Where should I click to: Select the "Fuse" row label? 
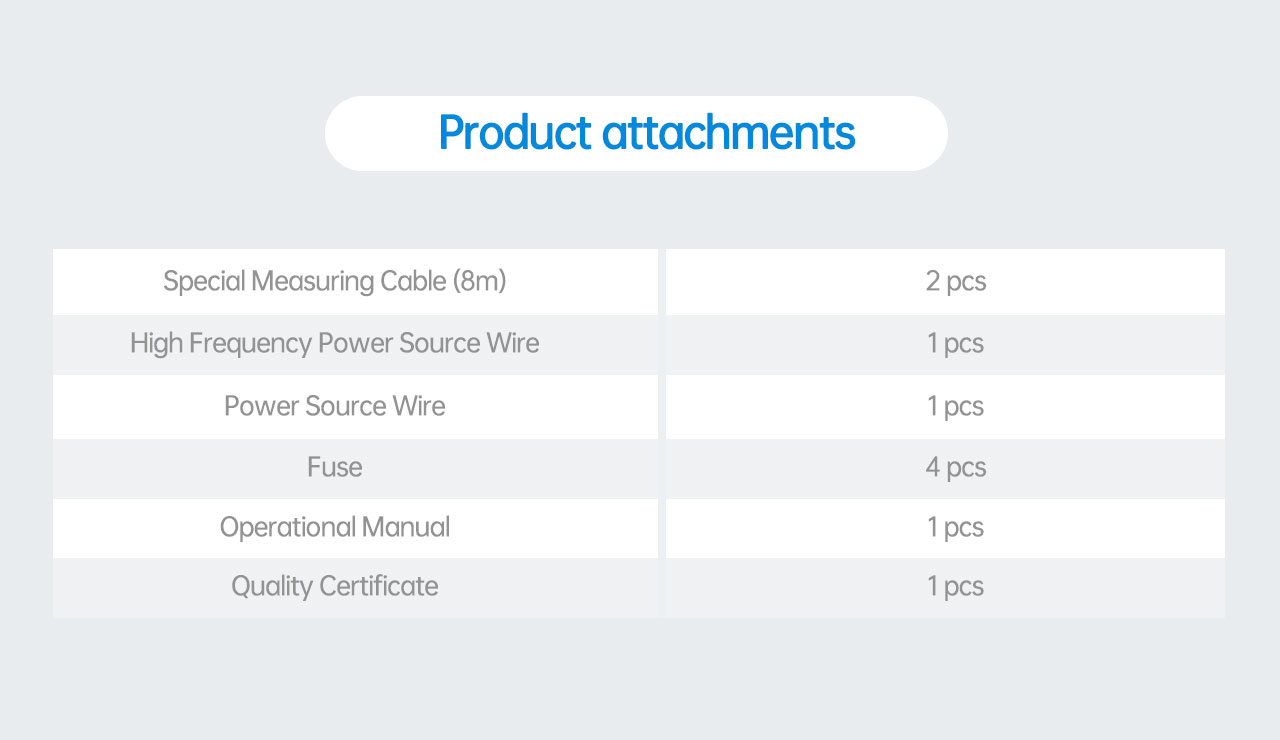pos(334,467)
